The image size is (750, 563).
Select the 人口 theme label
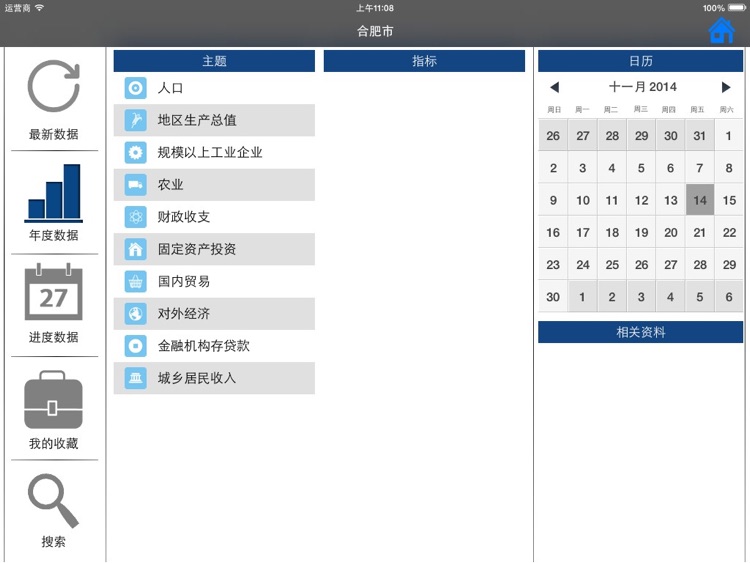170,88
